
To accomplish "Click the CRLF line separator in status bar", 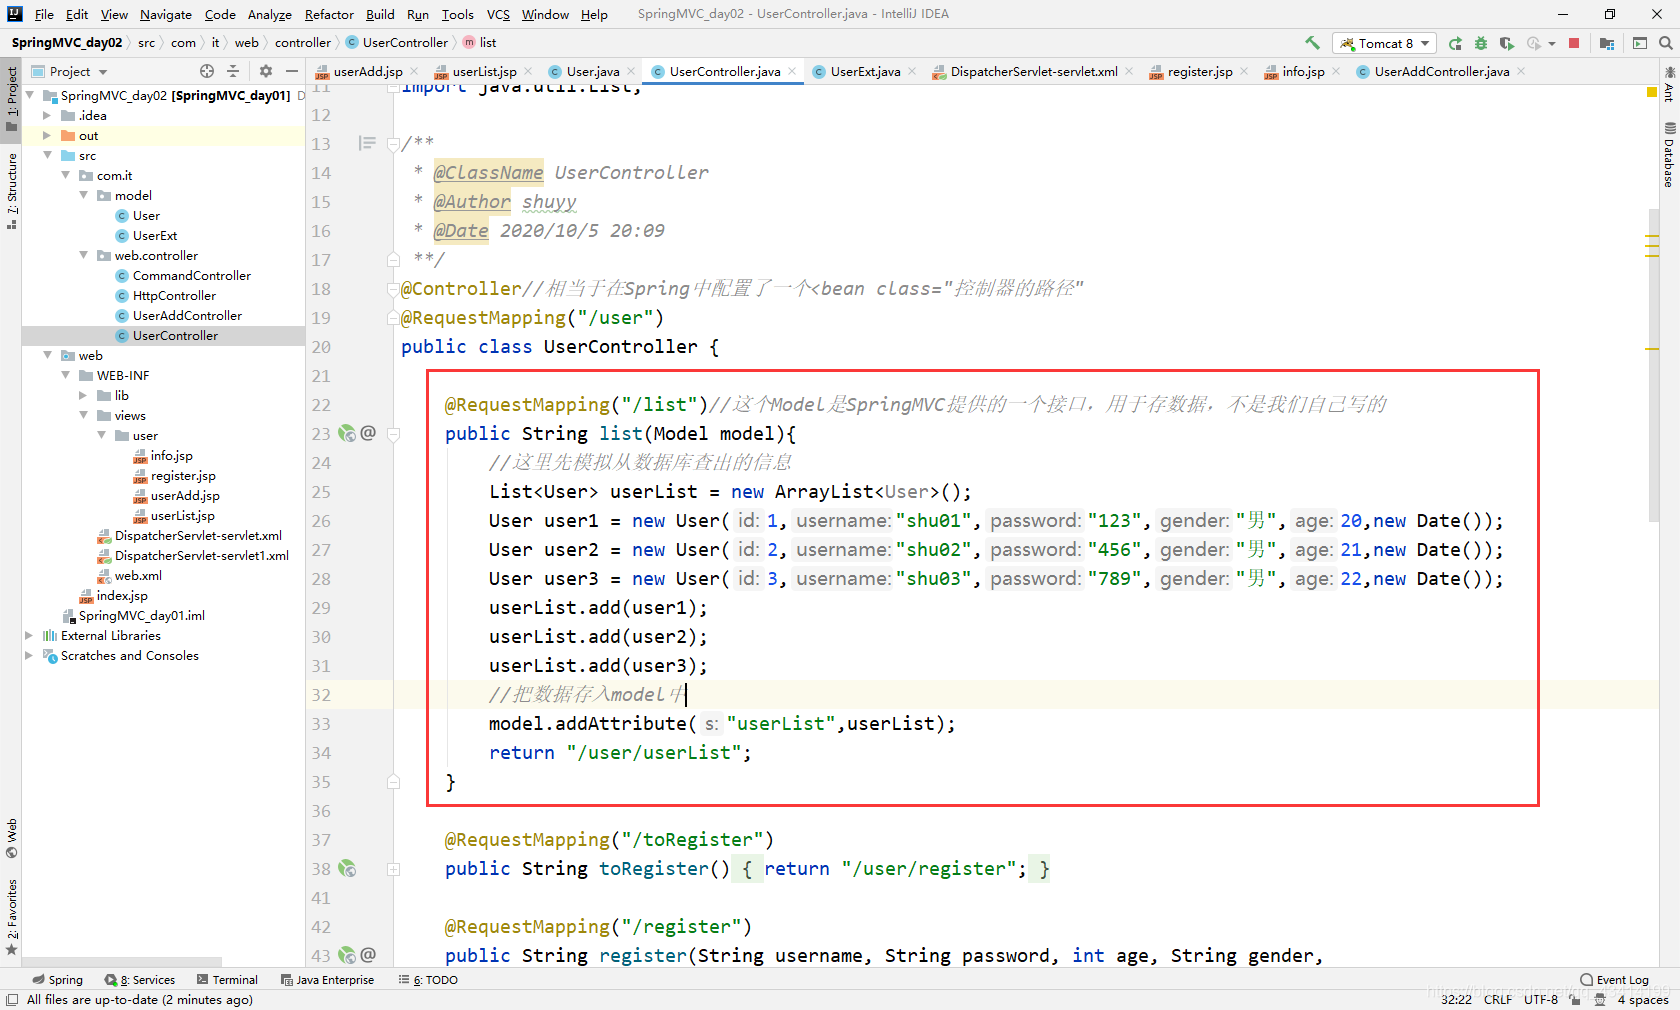I will (1498, 1000).
